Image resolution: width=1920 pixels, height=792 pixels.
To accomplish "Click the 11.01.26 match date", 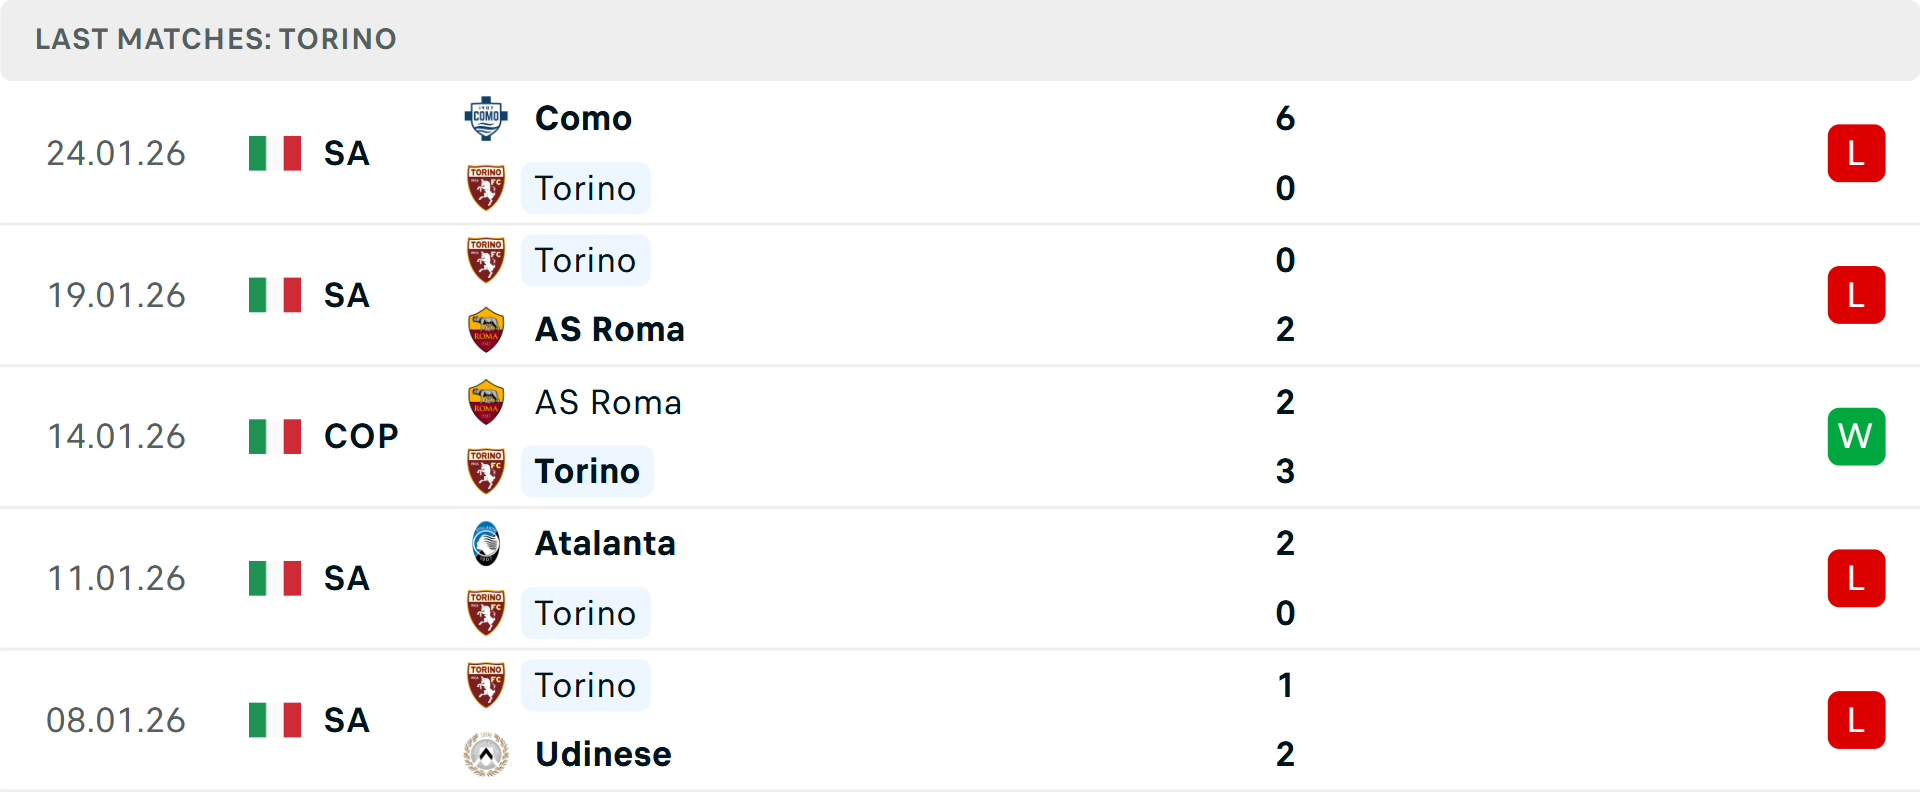I will pyautogui.click(x=116, y=578).
